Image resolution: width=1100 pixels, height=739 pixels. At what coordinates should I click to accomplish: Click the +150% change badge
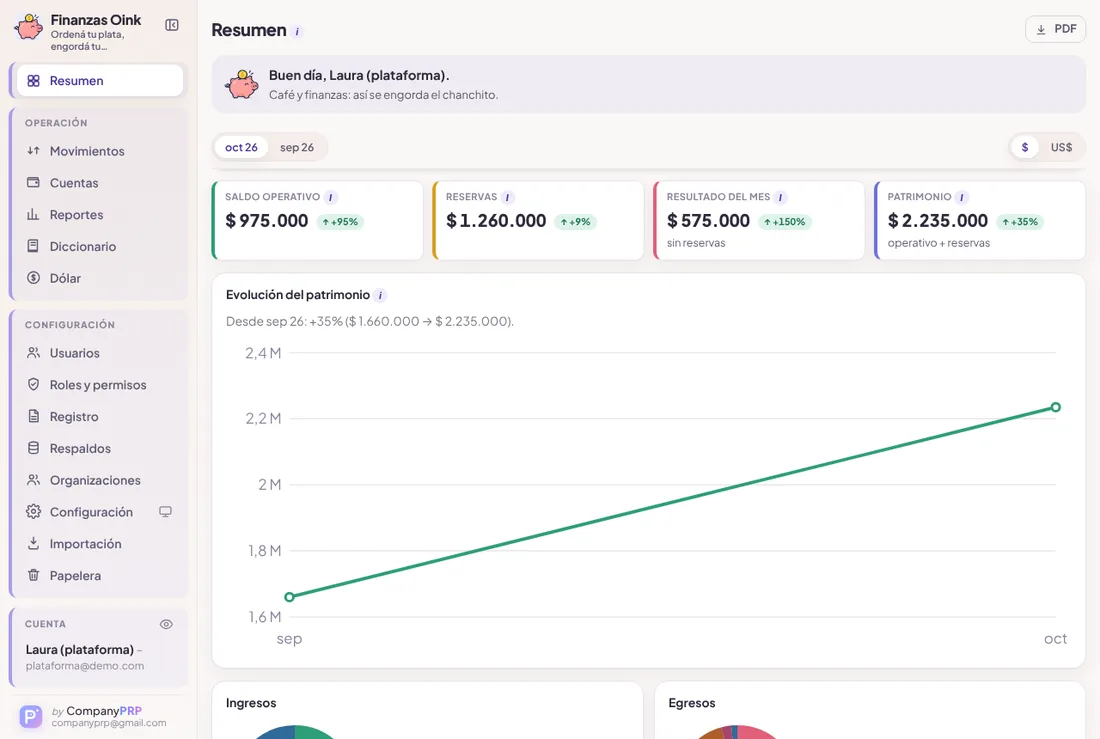click(x=784, y=222)
